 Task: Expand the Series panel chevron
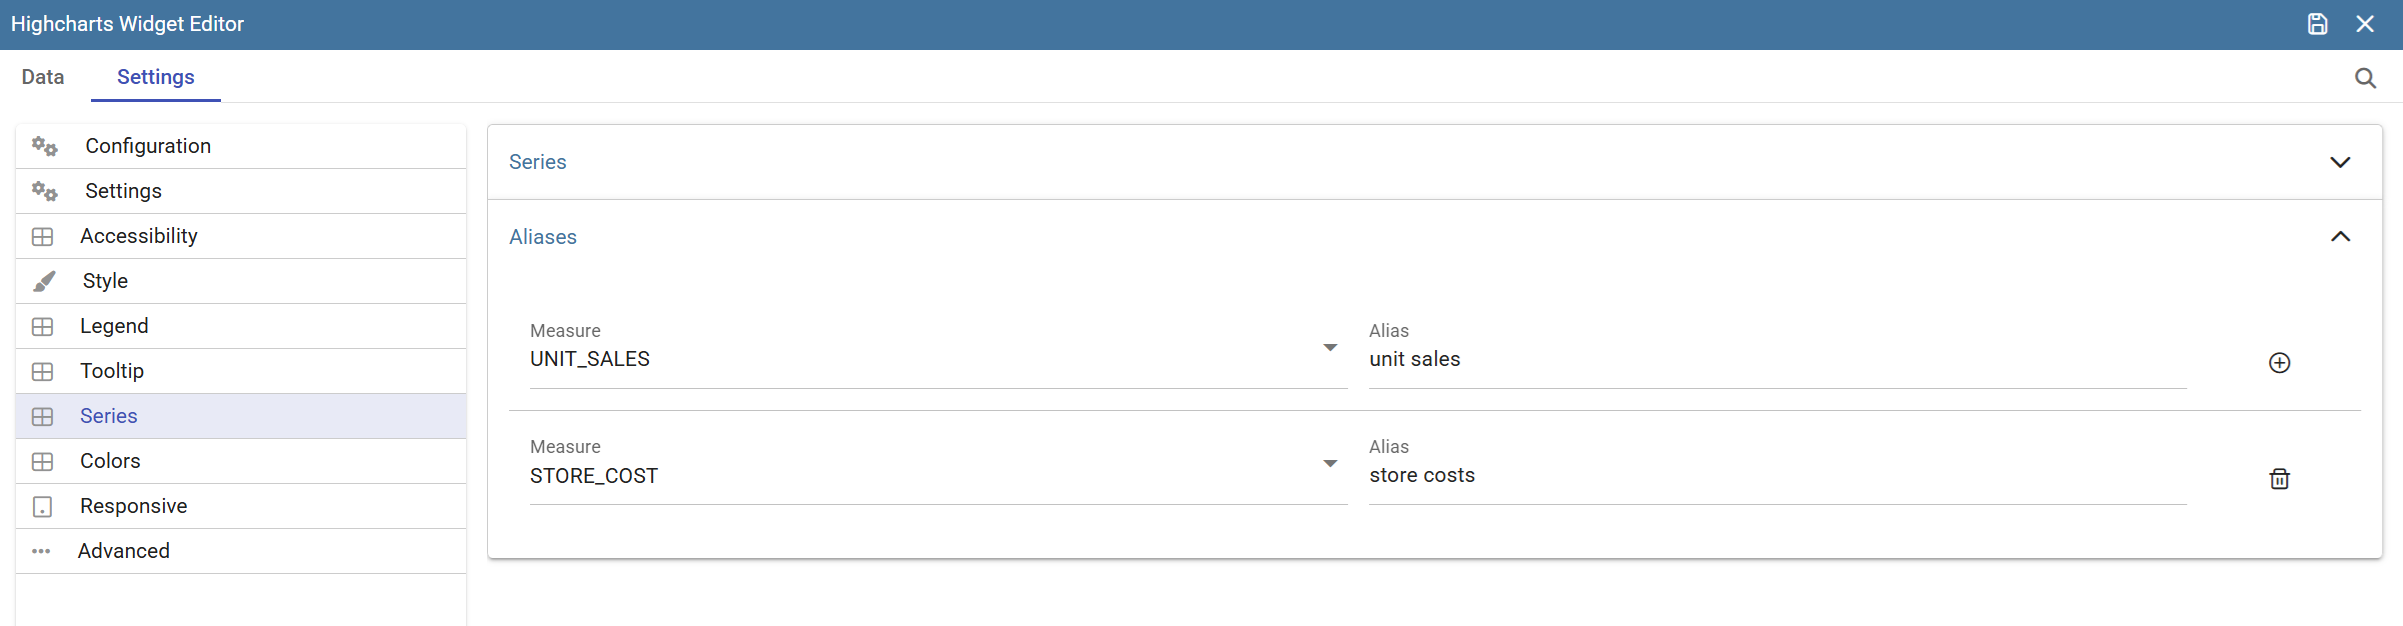[x=2340, y=162]
